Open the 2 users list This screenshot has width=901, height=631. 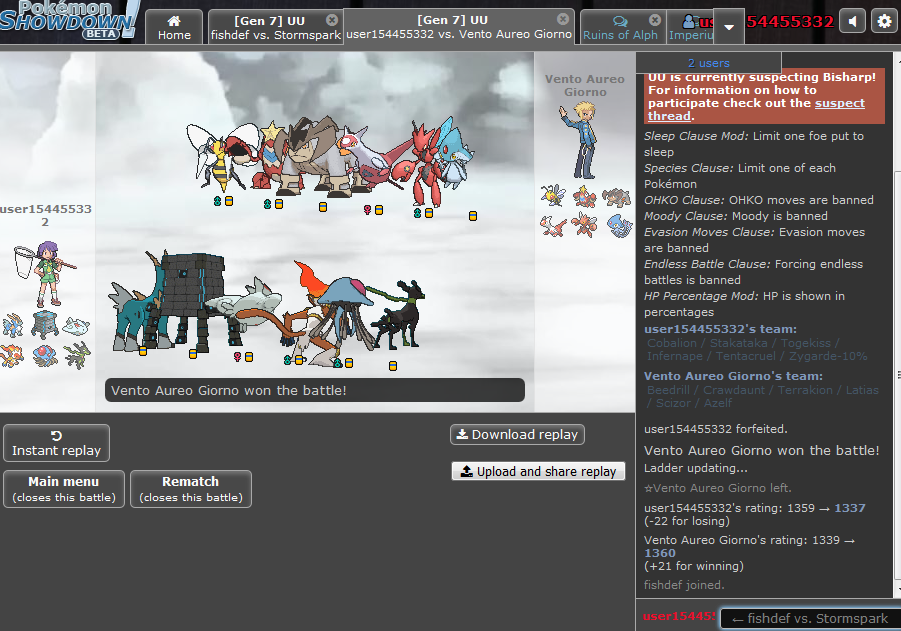point(709,63)
